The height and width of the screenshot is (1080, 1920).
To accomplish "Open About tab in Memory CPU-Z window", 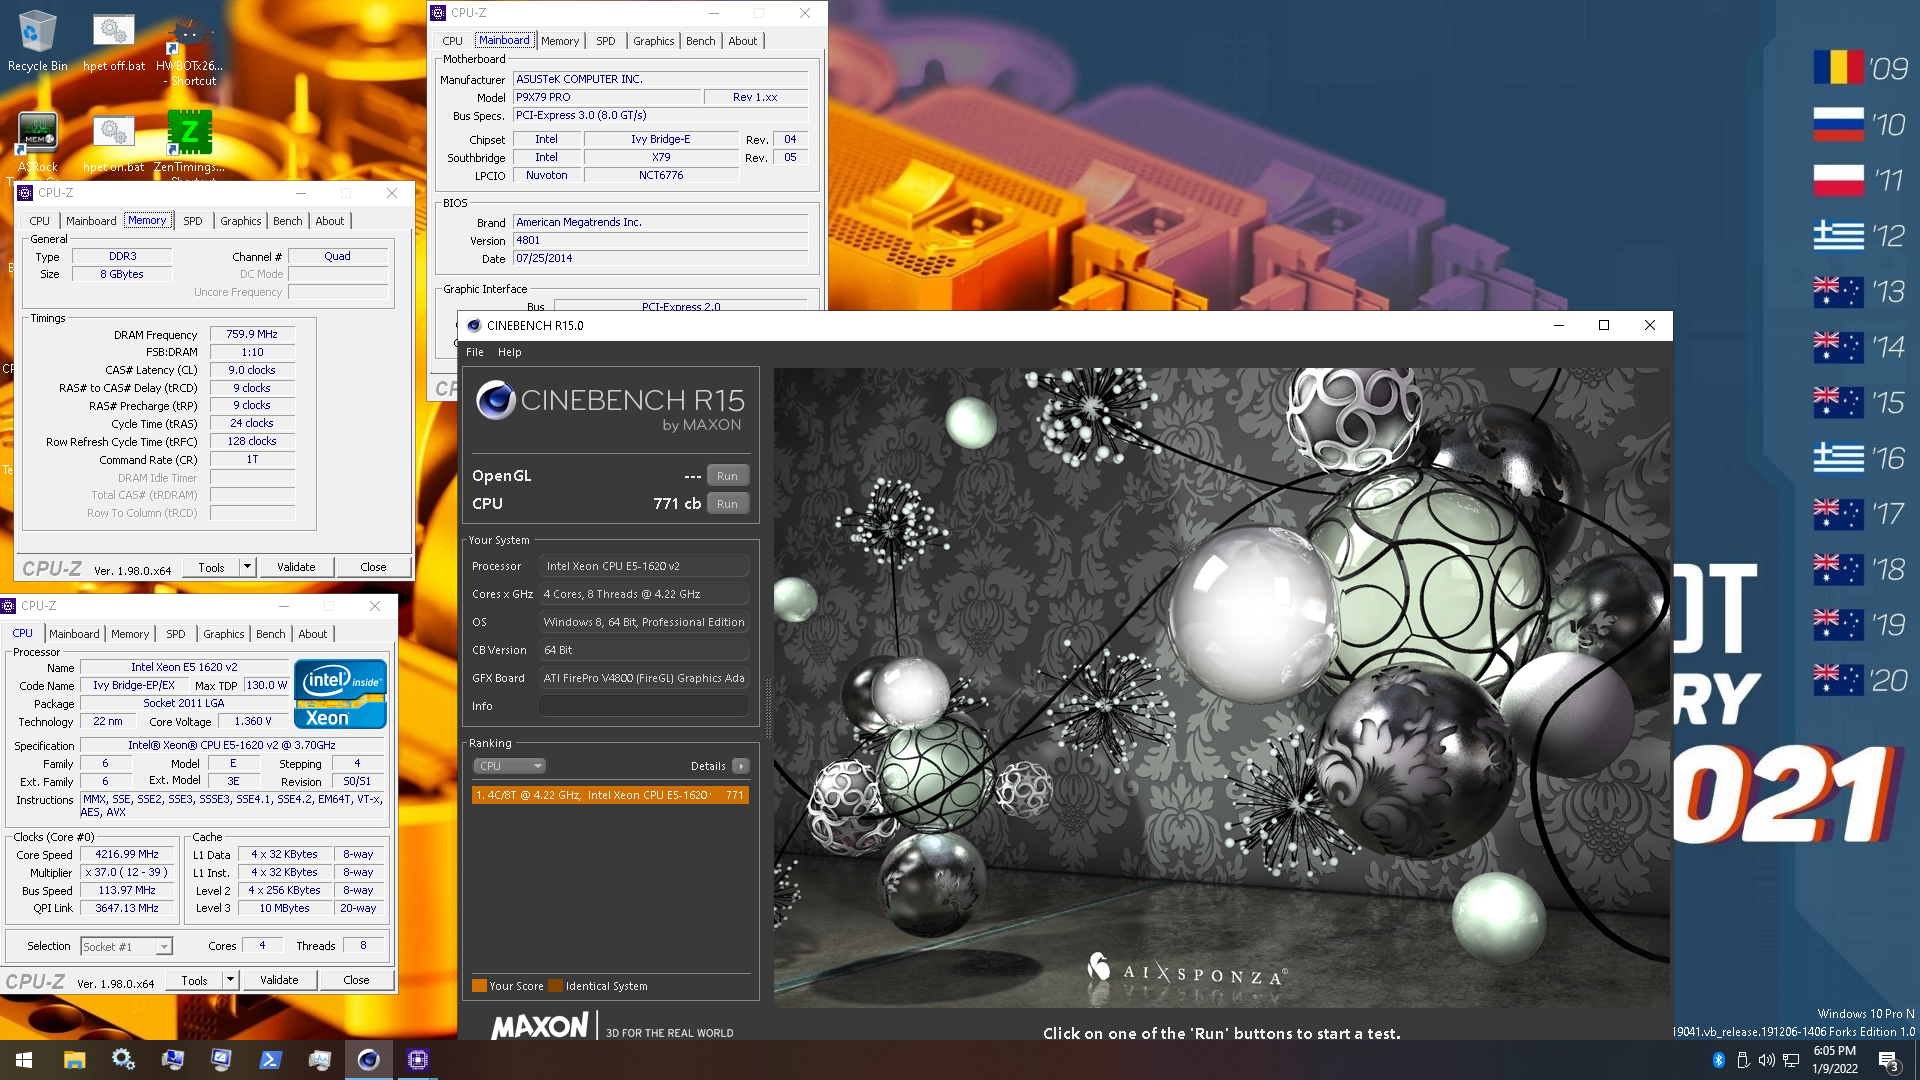I will click(x=330, y=221).
